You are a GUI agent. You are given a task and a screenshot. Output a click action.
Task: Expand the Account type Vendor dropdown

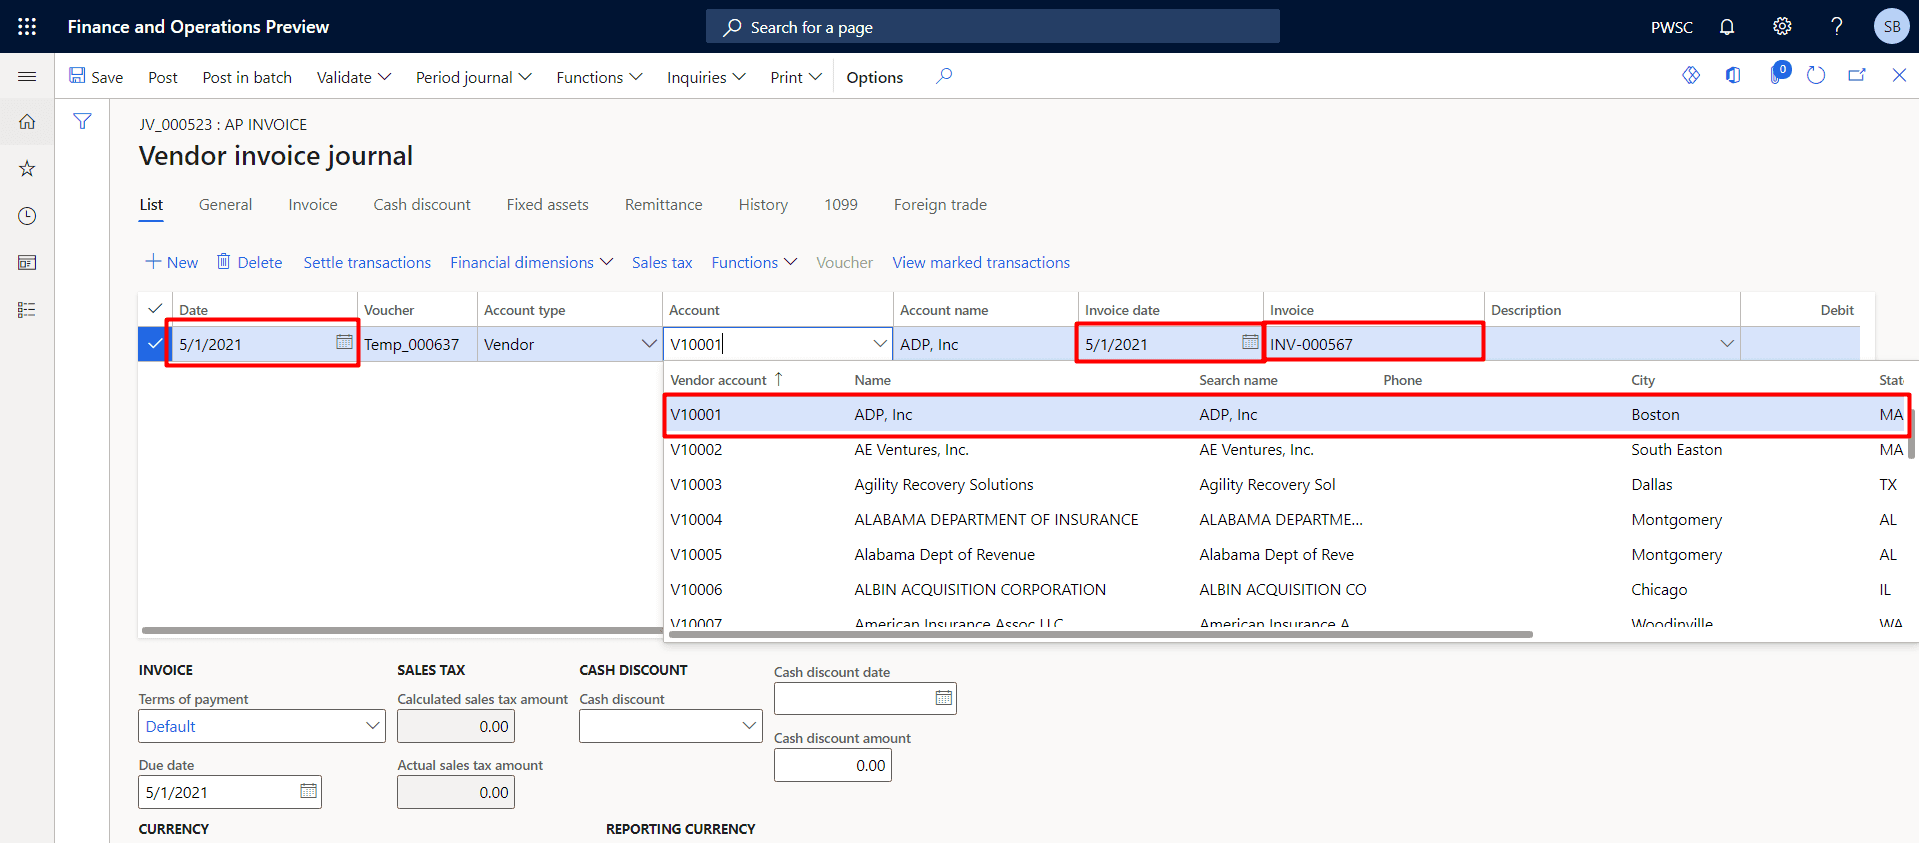pos(648,344)
